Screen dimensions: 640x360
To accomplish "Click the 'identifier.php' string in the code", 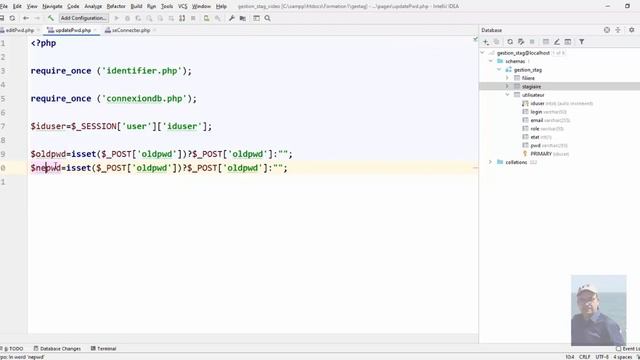I will tap(142, 71).
